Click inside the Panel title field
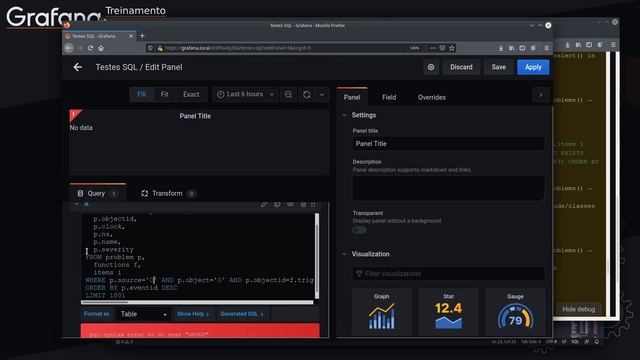 click(x=448, y=144)
